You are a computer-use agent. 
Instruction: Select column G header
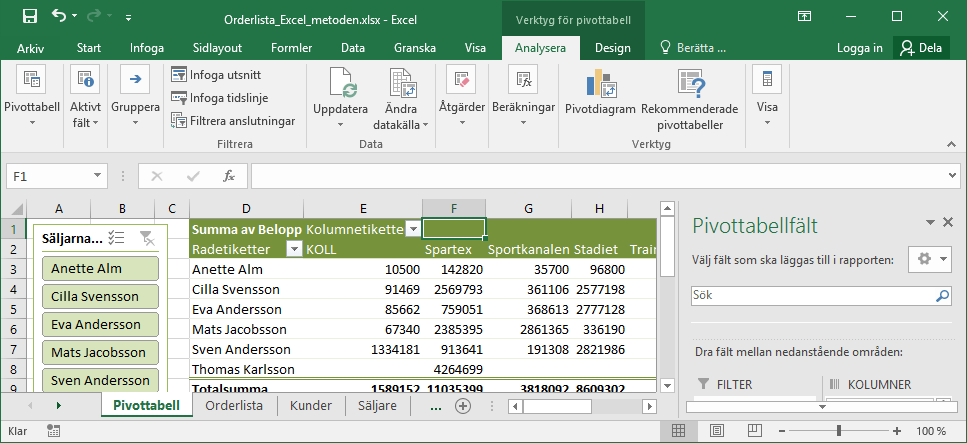[x=528, y=209]
